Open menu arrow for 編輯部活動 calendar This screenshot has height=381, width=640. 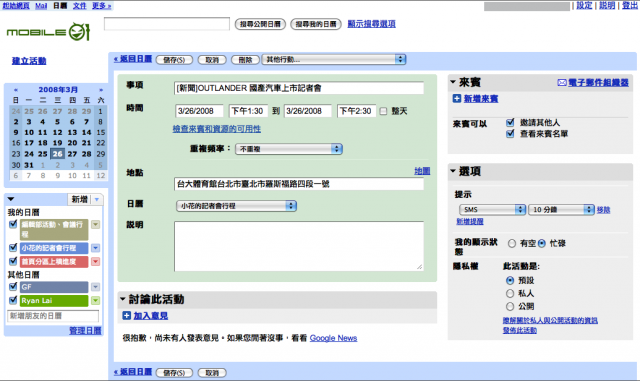(96, 225)
